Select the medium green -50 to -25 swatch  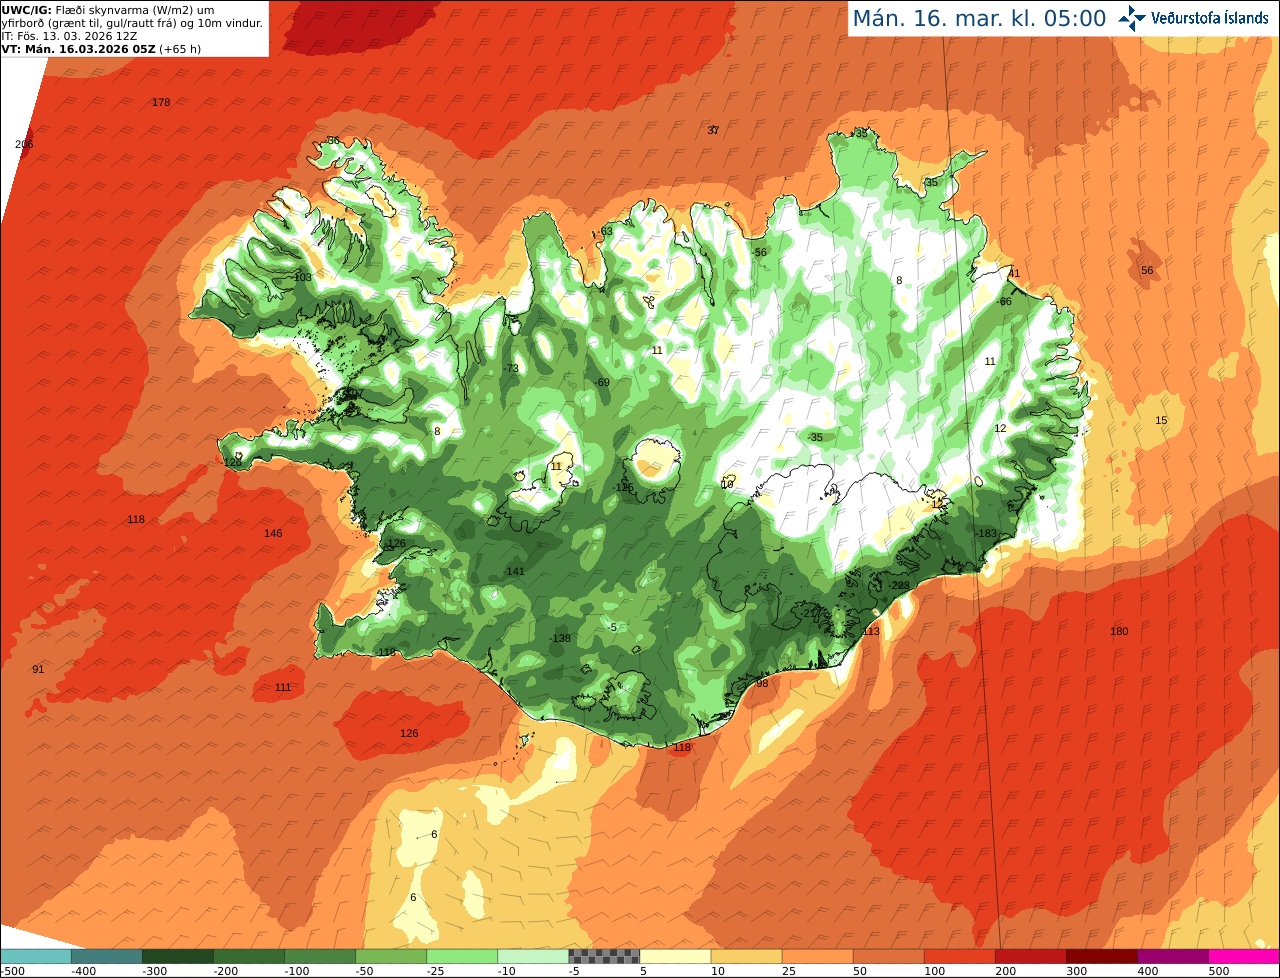tap(392, 956)
